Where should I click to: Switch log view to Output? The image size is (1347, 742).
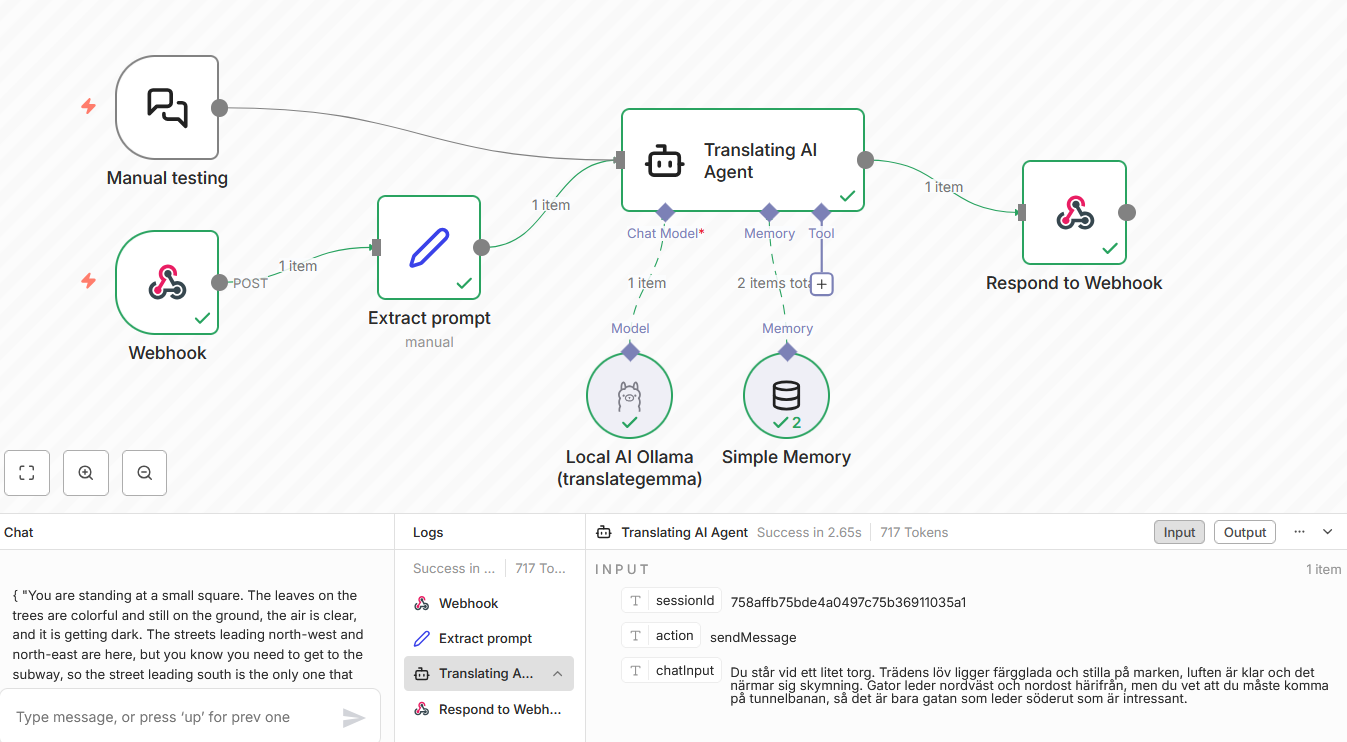[x=1245, y=532]
